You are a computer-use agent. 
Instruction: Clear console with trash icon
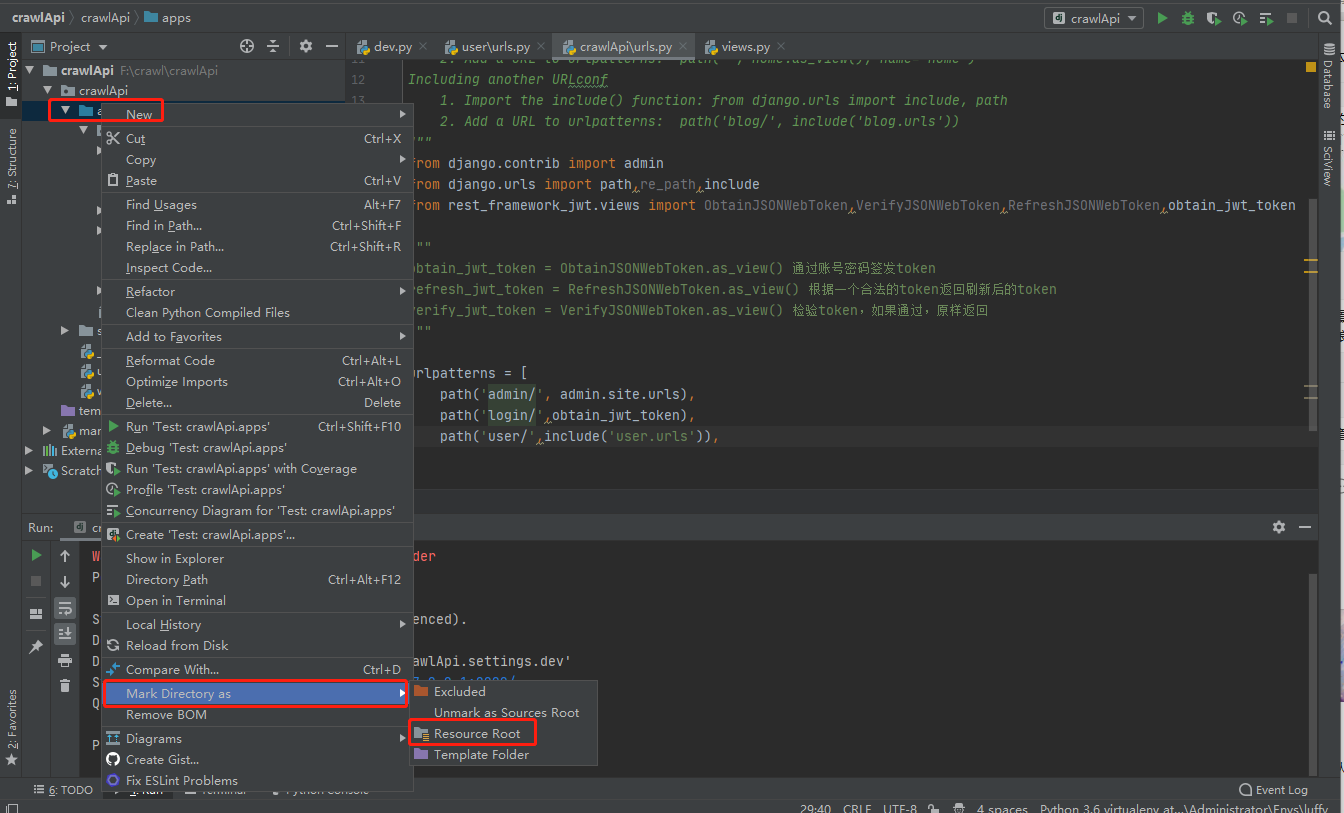[65, 686]
